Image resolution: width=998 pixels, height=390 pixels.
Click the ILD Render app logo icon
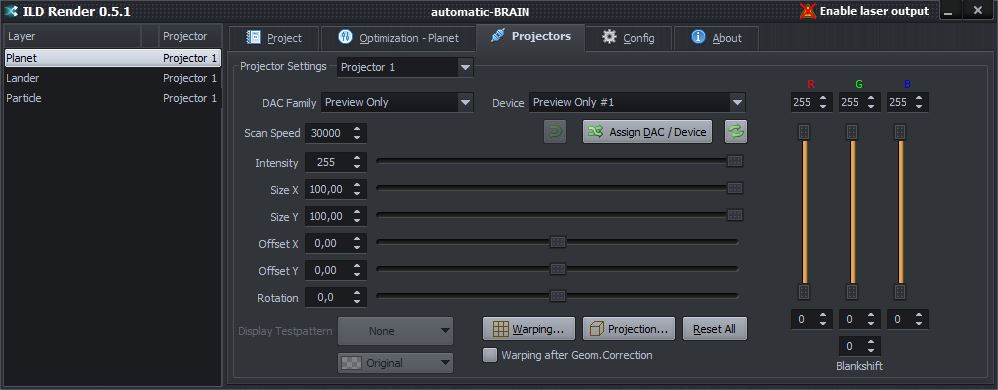(x=11, y=11)
